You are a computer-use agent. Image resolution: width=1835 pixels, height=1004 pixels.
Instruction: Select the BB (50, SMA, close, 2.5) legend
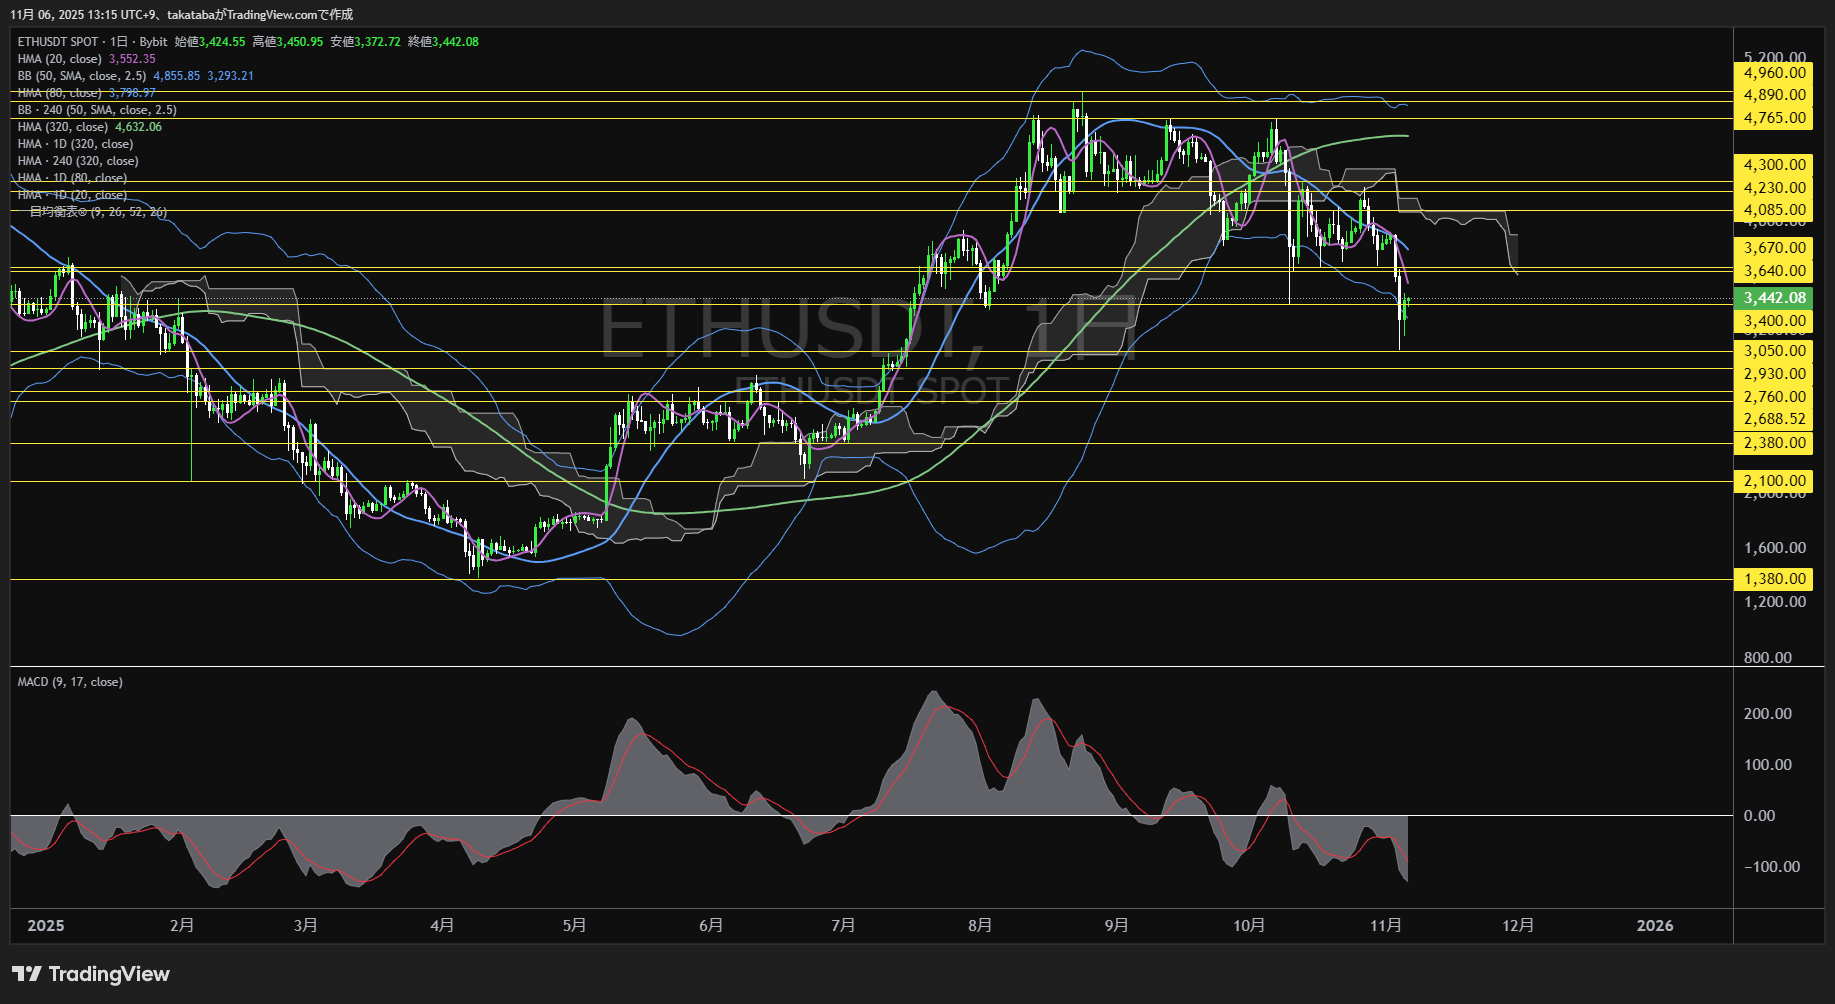82,76
